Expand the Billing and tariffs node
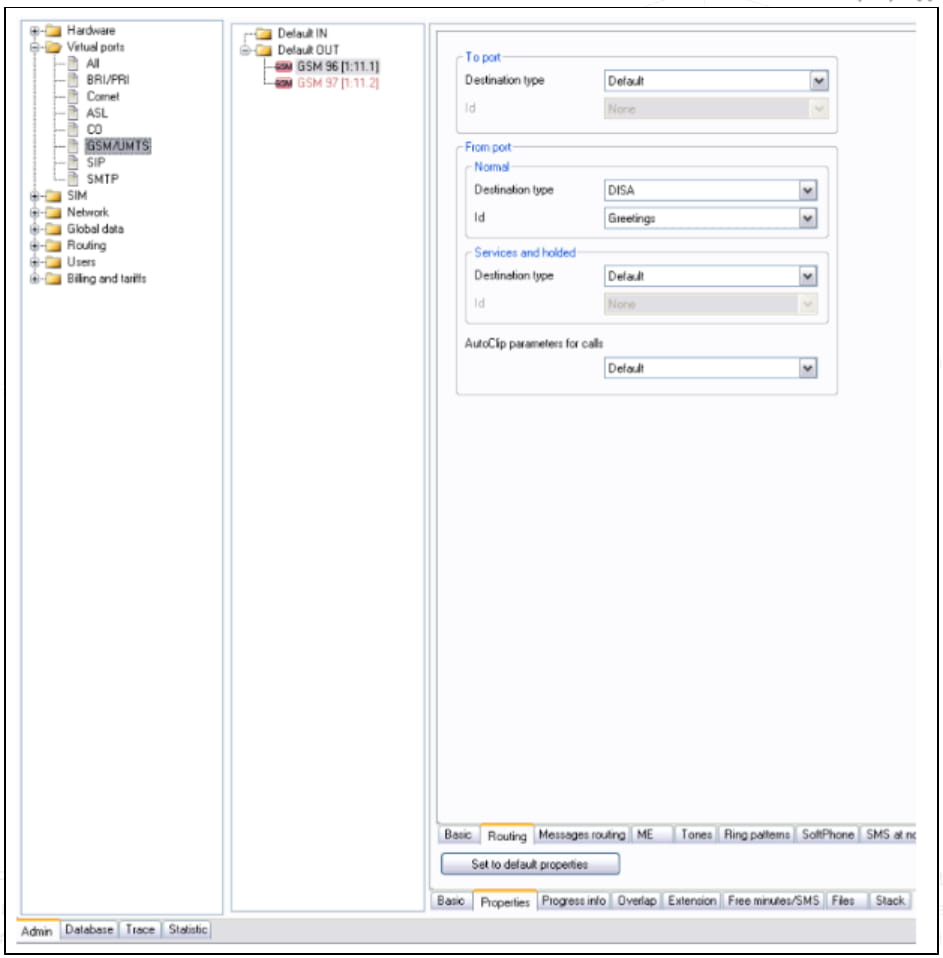943x958 pixels. click(35, 279)
